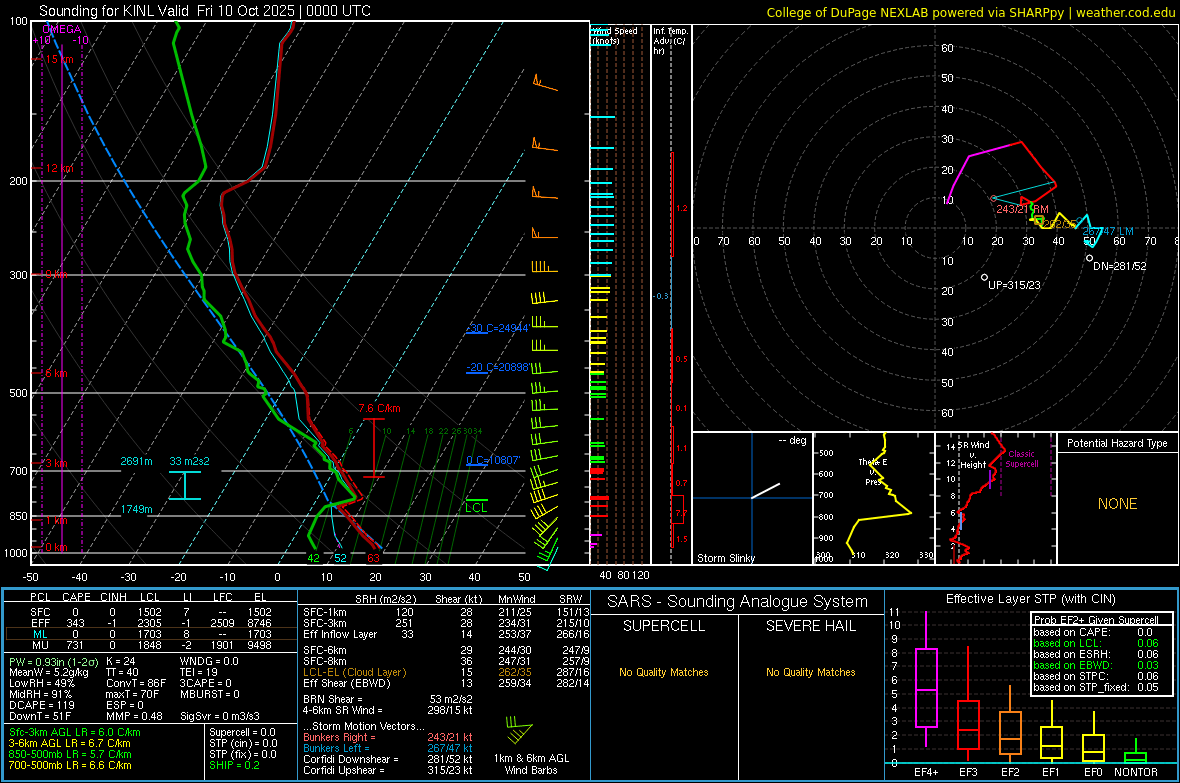Click the 'MMP = 0.48' value
The height and width of the screenshot is (783, 1180).
point(135,716)
